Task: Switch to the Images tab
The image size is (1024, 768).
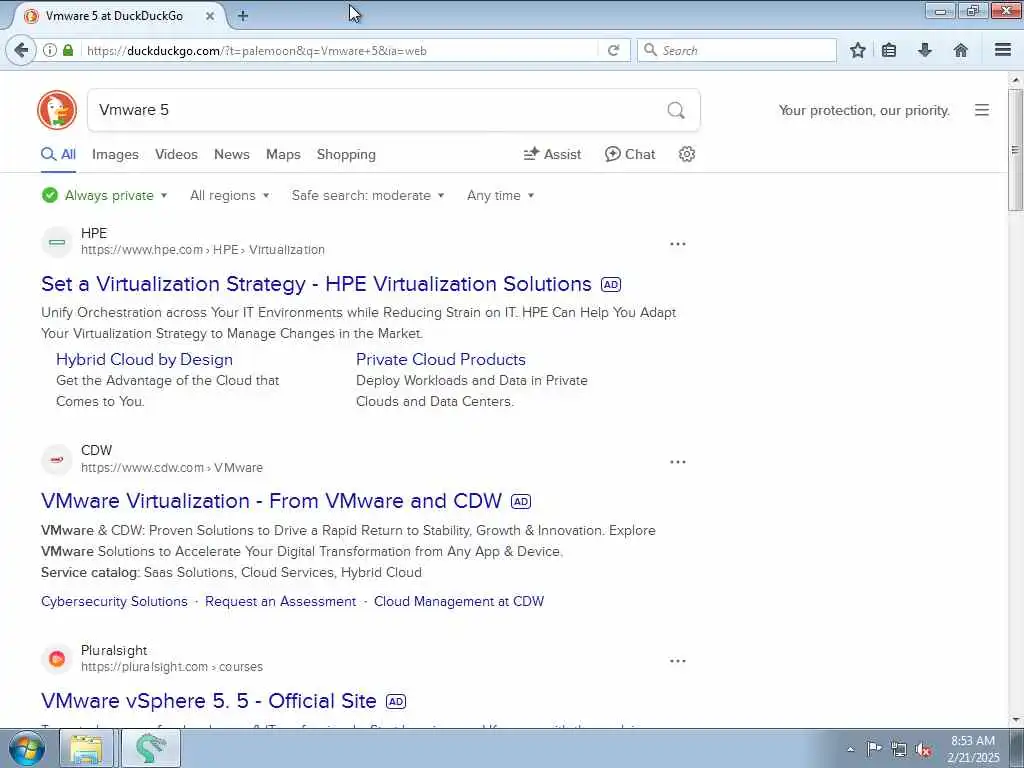Action: click(x=115, y=154)
